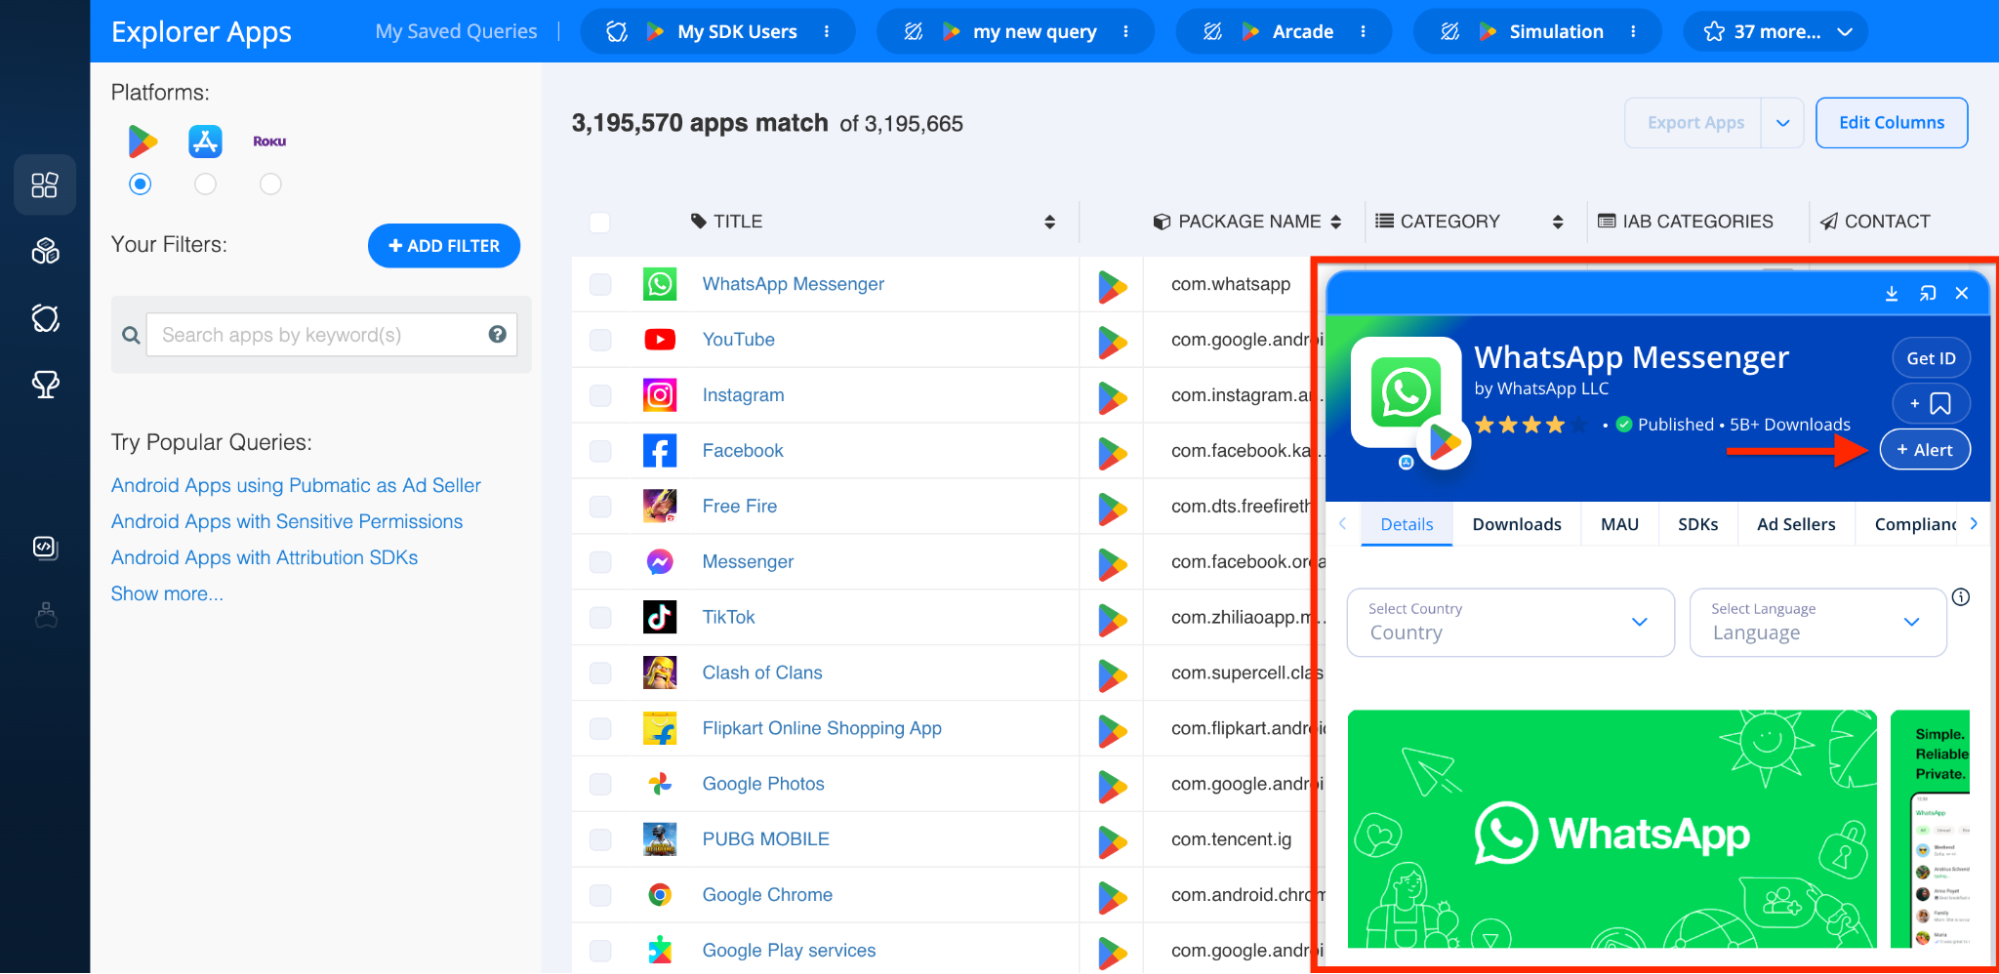Click the Export Apps button
The image size is (1999, 974).
click(1694, 123)
